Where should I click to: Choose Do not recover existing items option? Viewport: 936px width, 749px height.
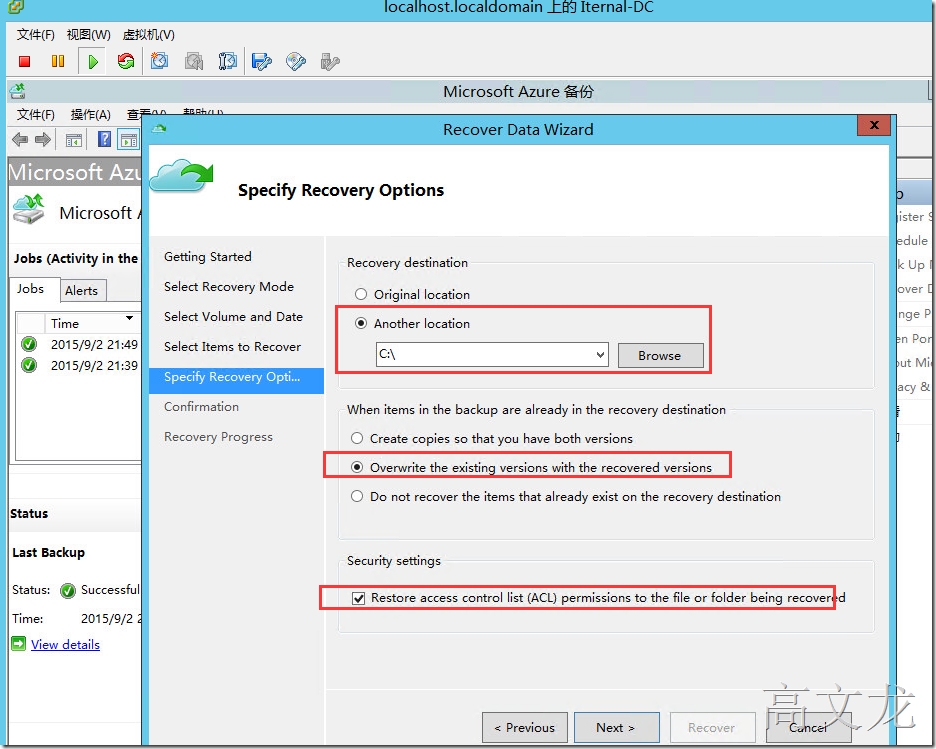pyautogui.click(x=357, y=497)
